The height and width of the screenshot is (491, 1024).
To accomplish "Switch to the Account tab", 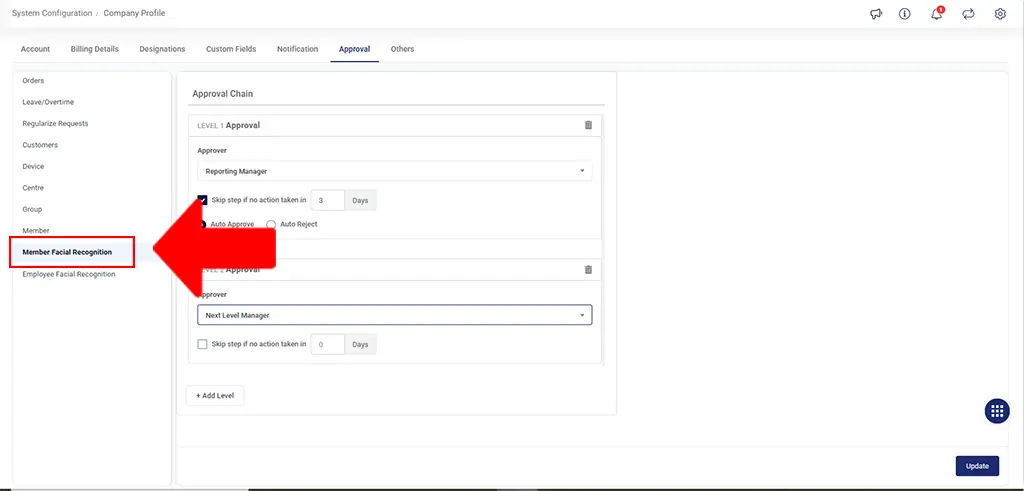I will (x=35, y=49).
